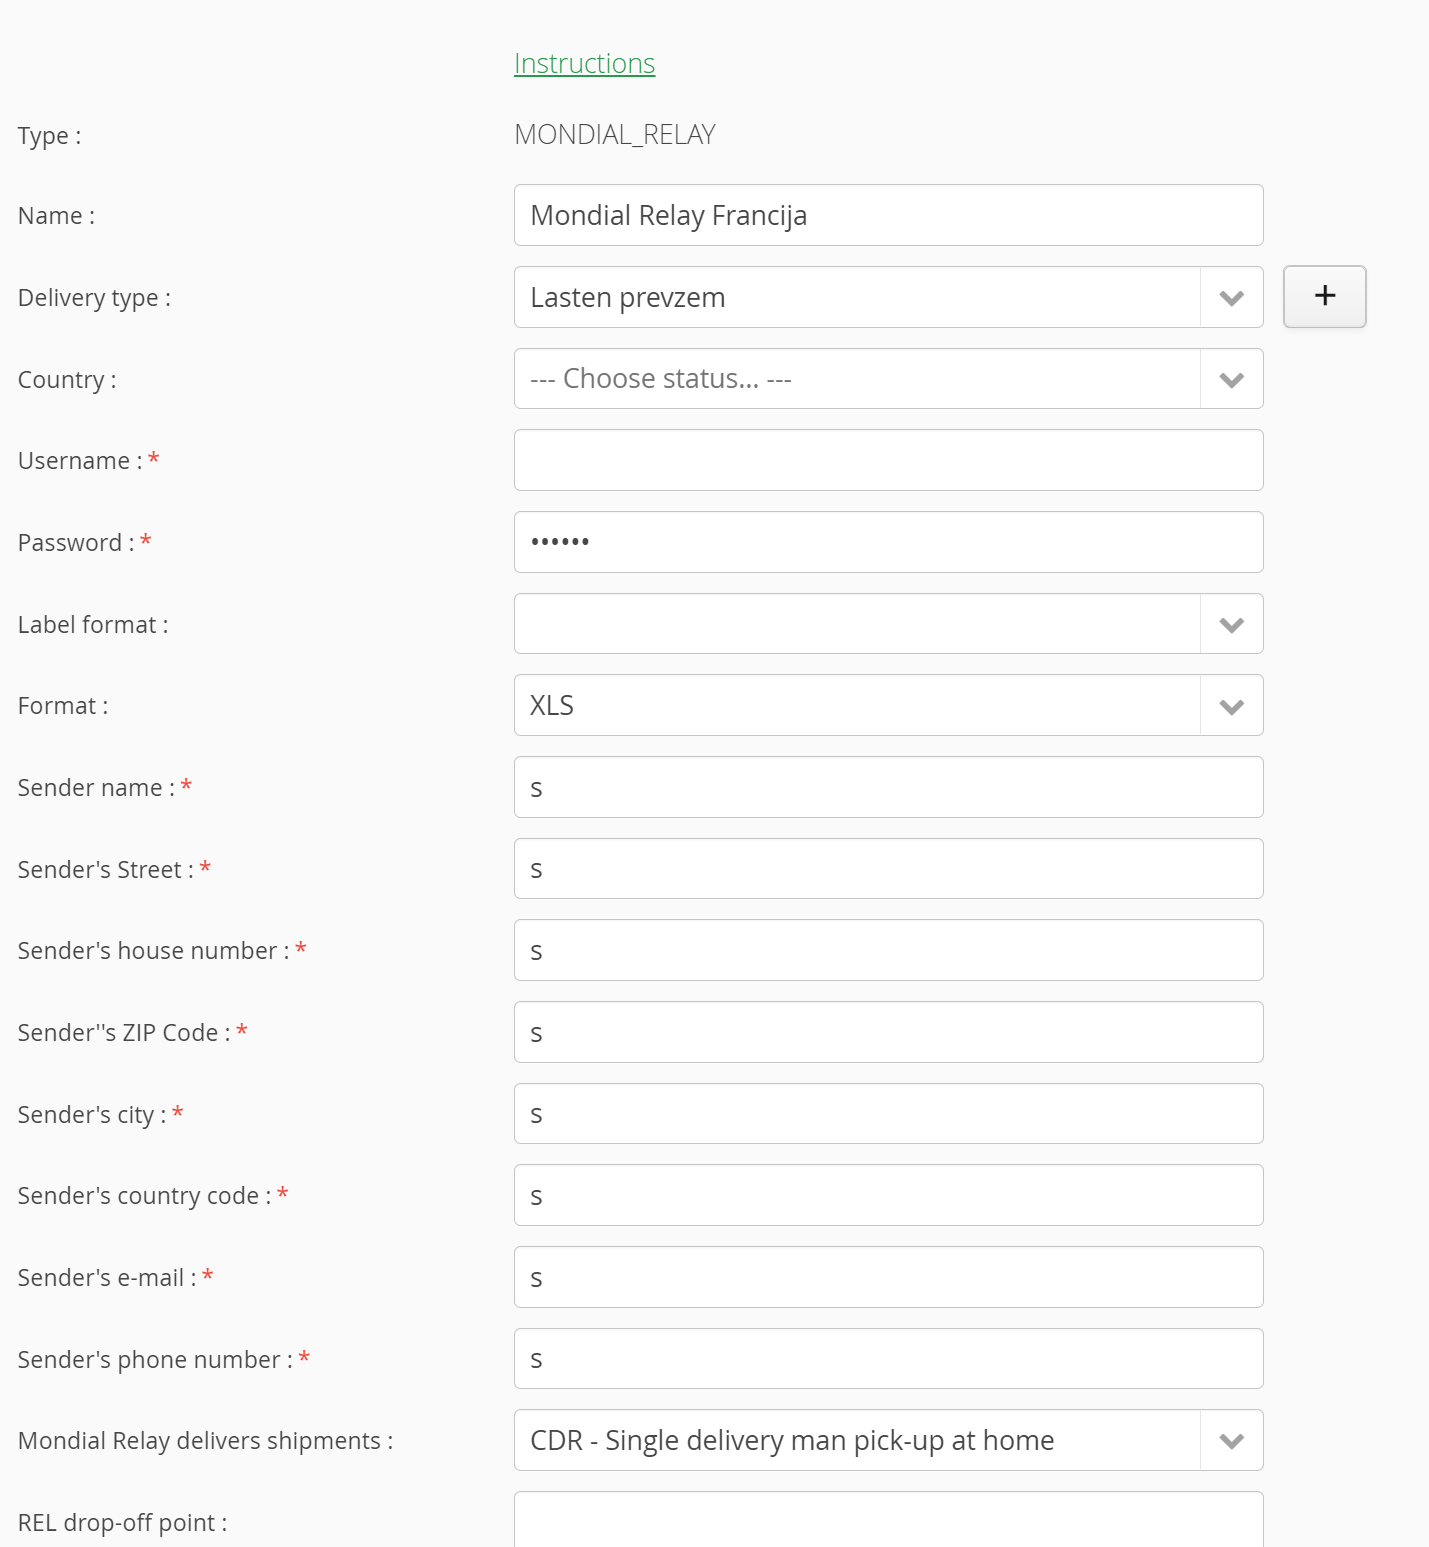
Task: Click the Mondial Relay delivers shipments label
Action: [206, 1441]
